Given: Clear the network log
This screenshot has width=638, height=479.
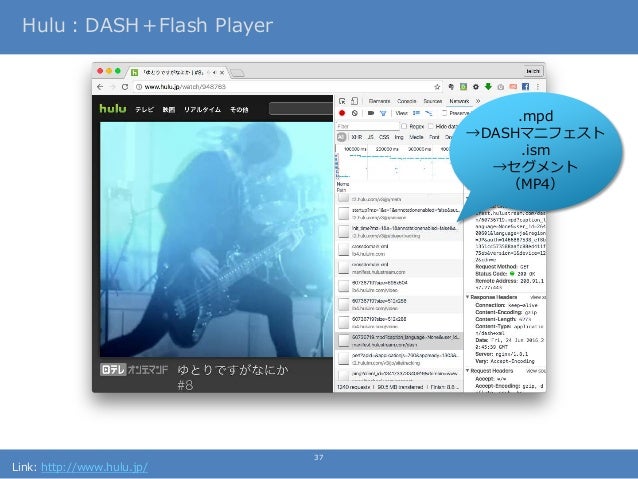Looking at the screenshot, I should click(355, 113).
